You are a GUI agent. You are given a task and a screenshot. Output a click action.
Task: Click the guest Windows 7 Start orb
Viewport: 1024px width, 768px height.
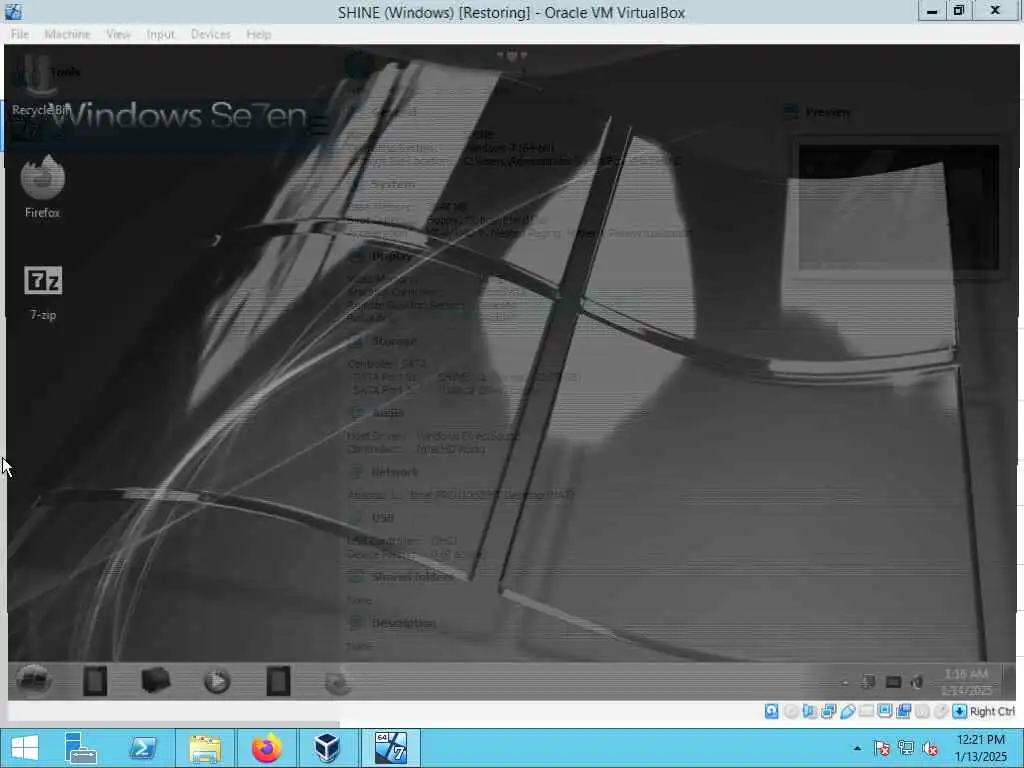point(33,681)
